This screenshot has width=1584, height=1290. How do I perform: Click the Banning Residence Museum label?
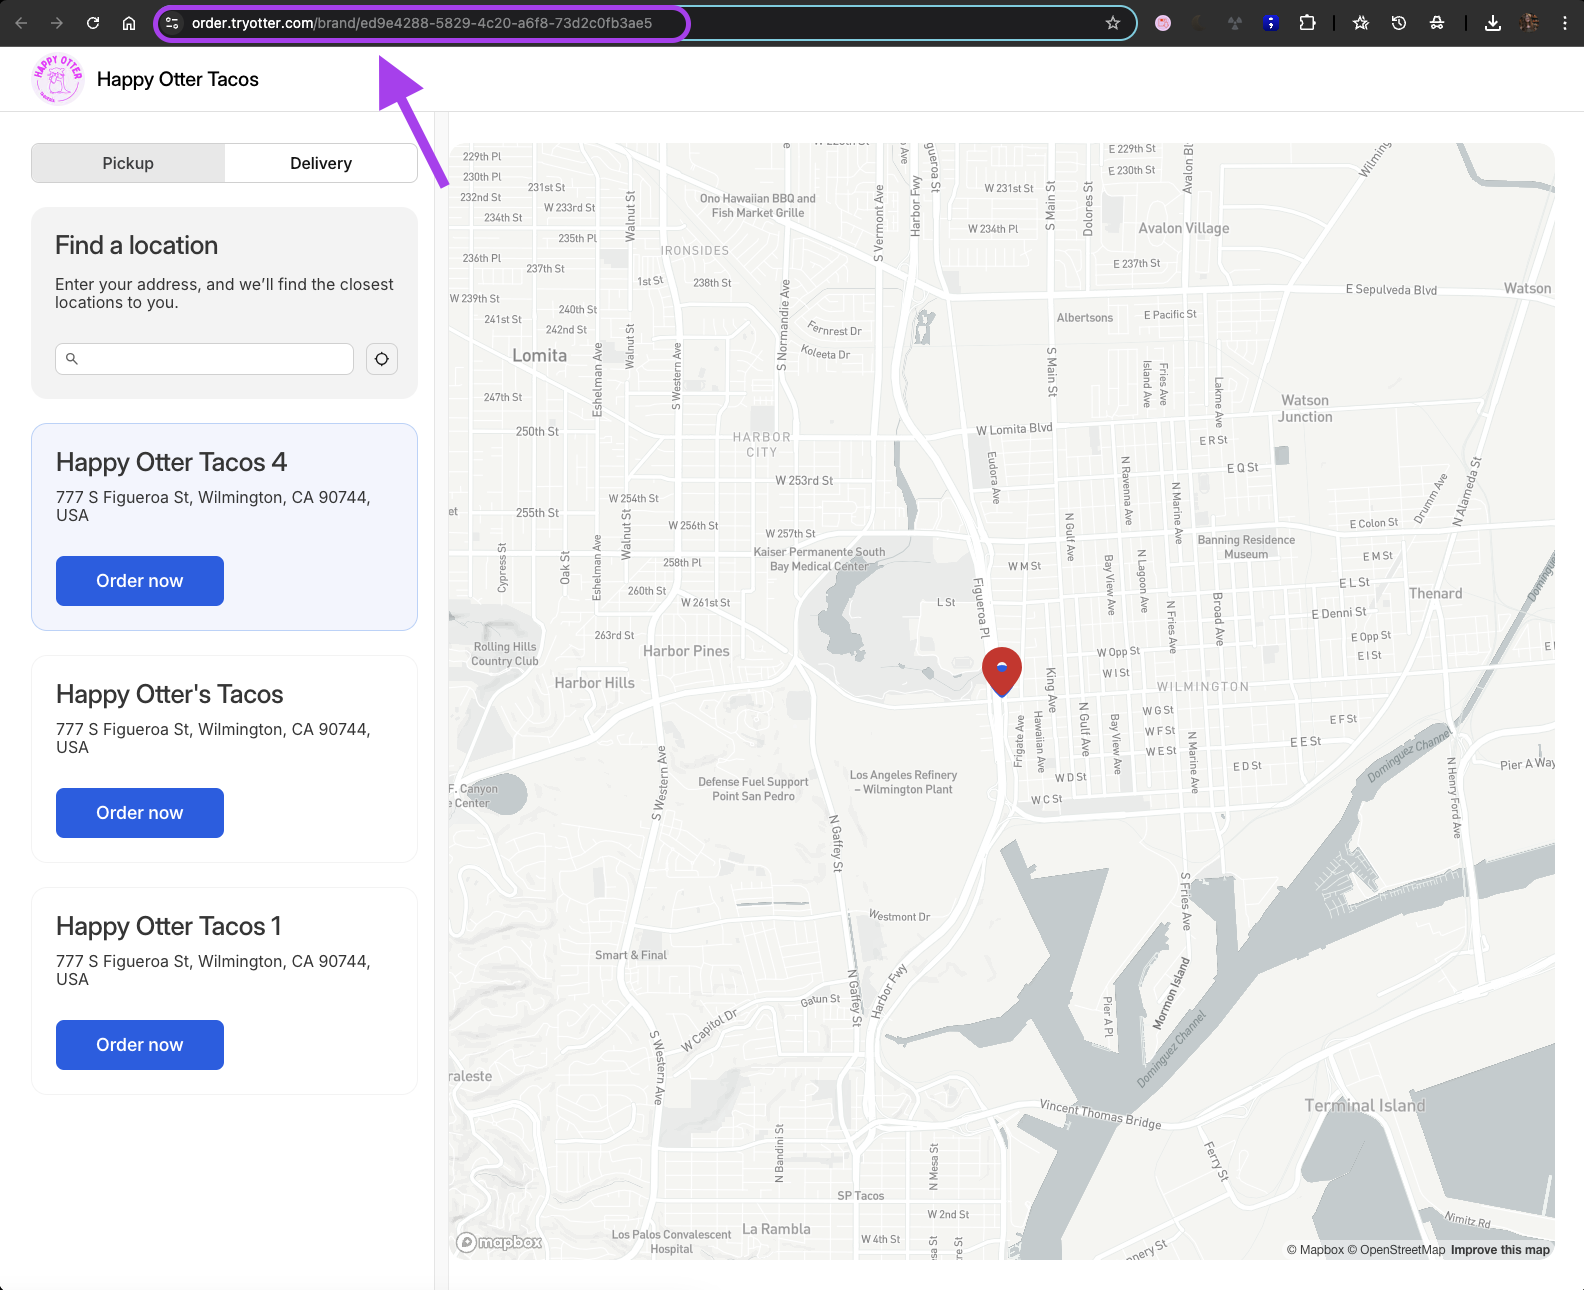1246,547
